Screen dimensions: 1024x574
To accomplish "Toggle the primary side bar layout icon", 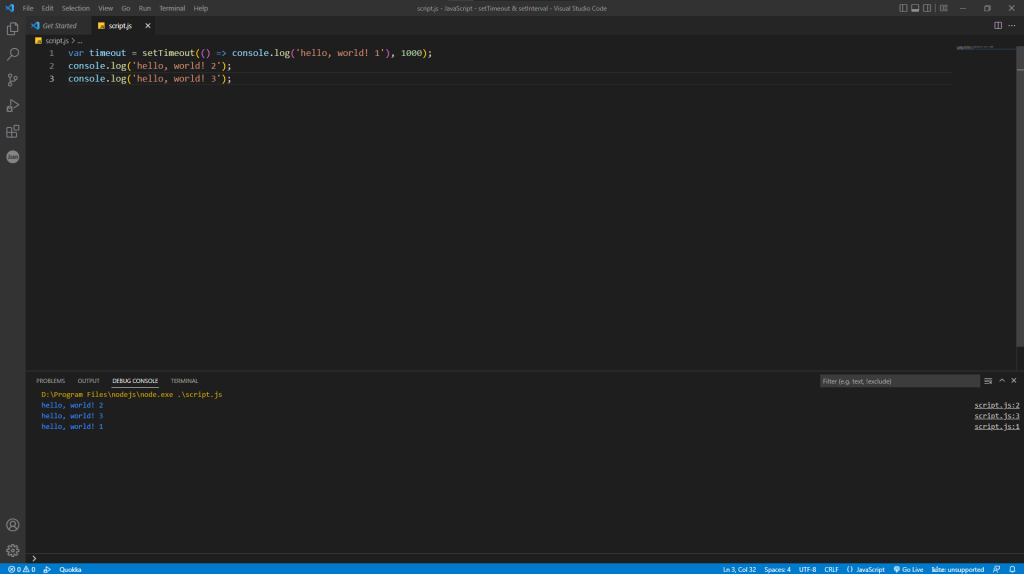I will 903,8.
